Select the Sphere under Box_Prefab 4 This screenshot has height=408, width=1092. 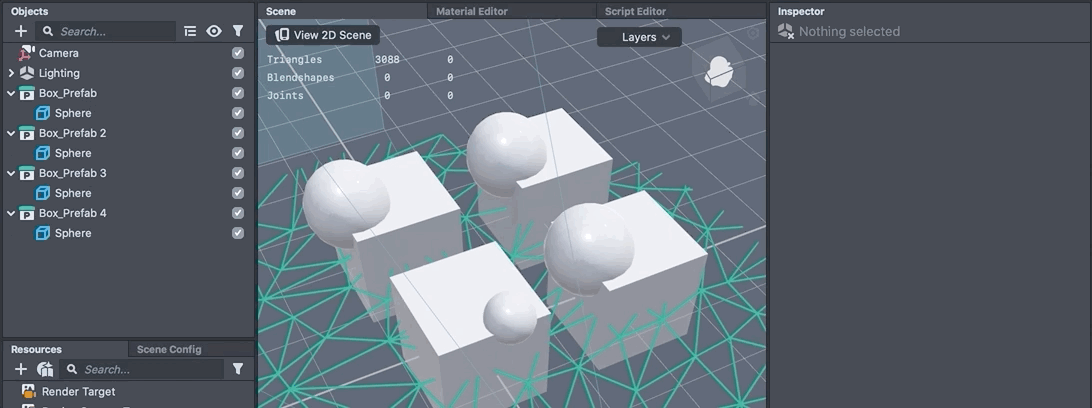coord(73,233)
